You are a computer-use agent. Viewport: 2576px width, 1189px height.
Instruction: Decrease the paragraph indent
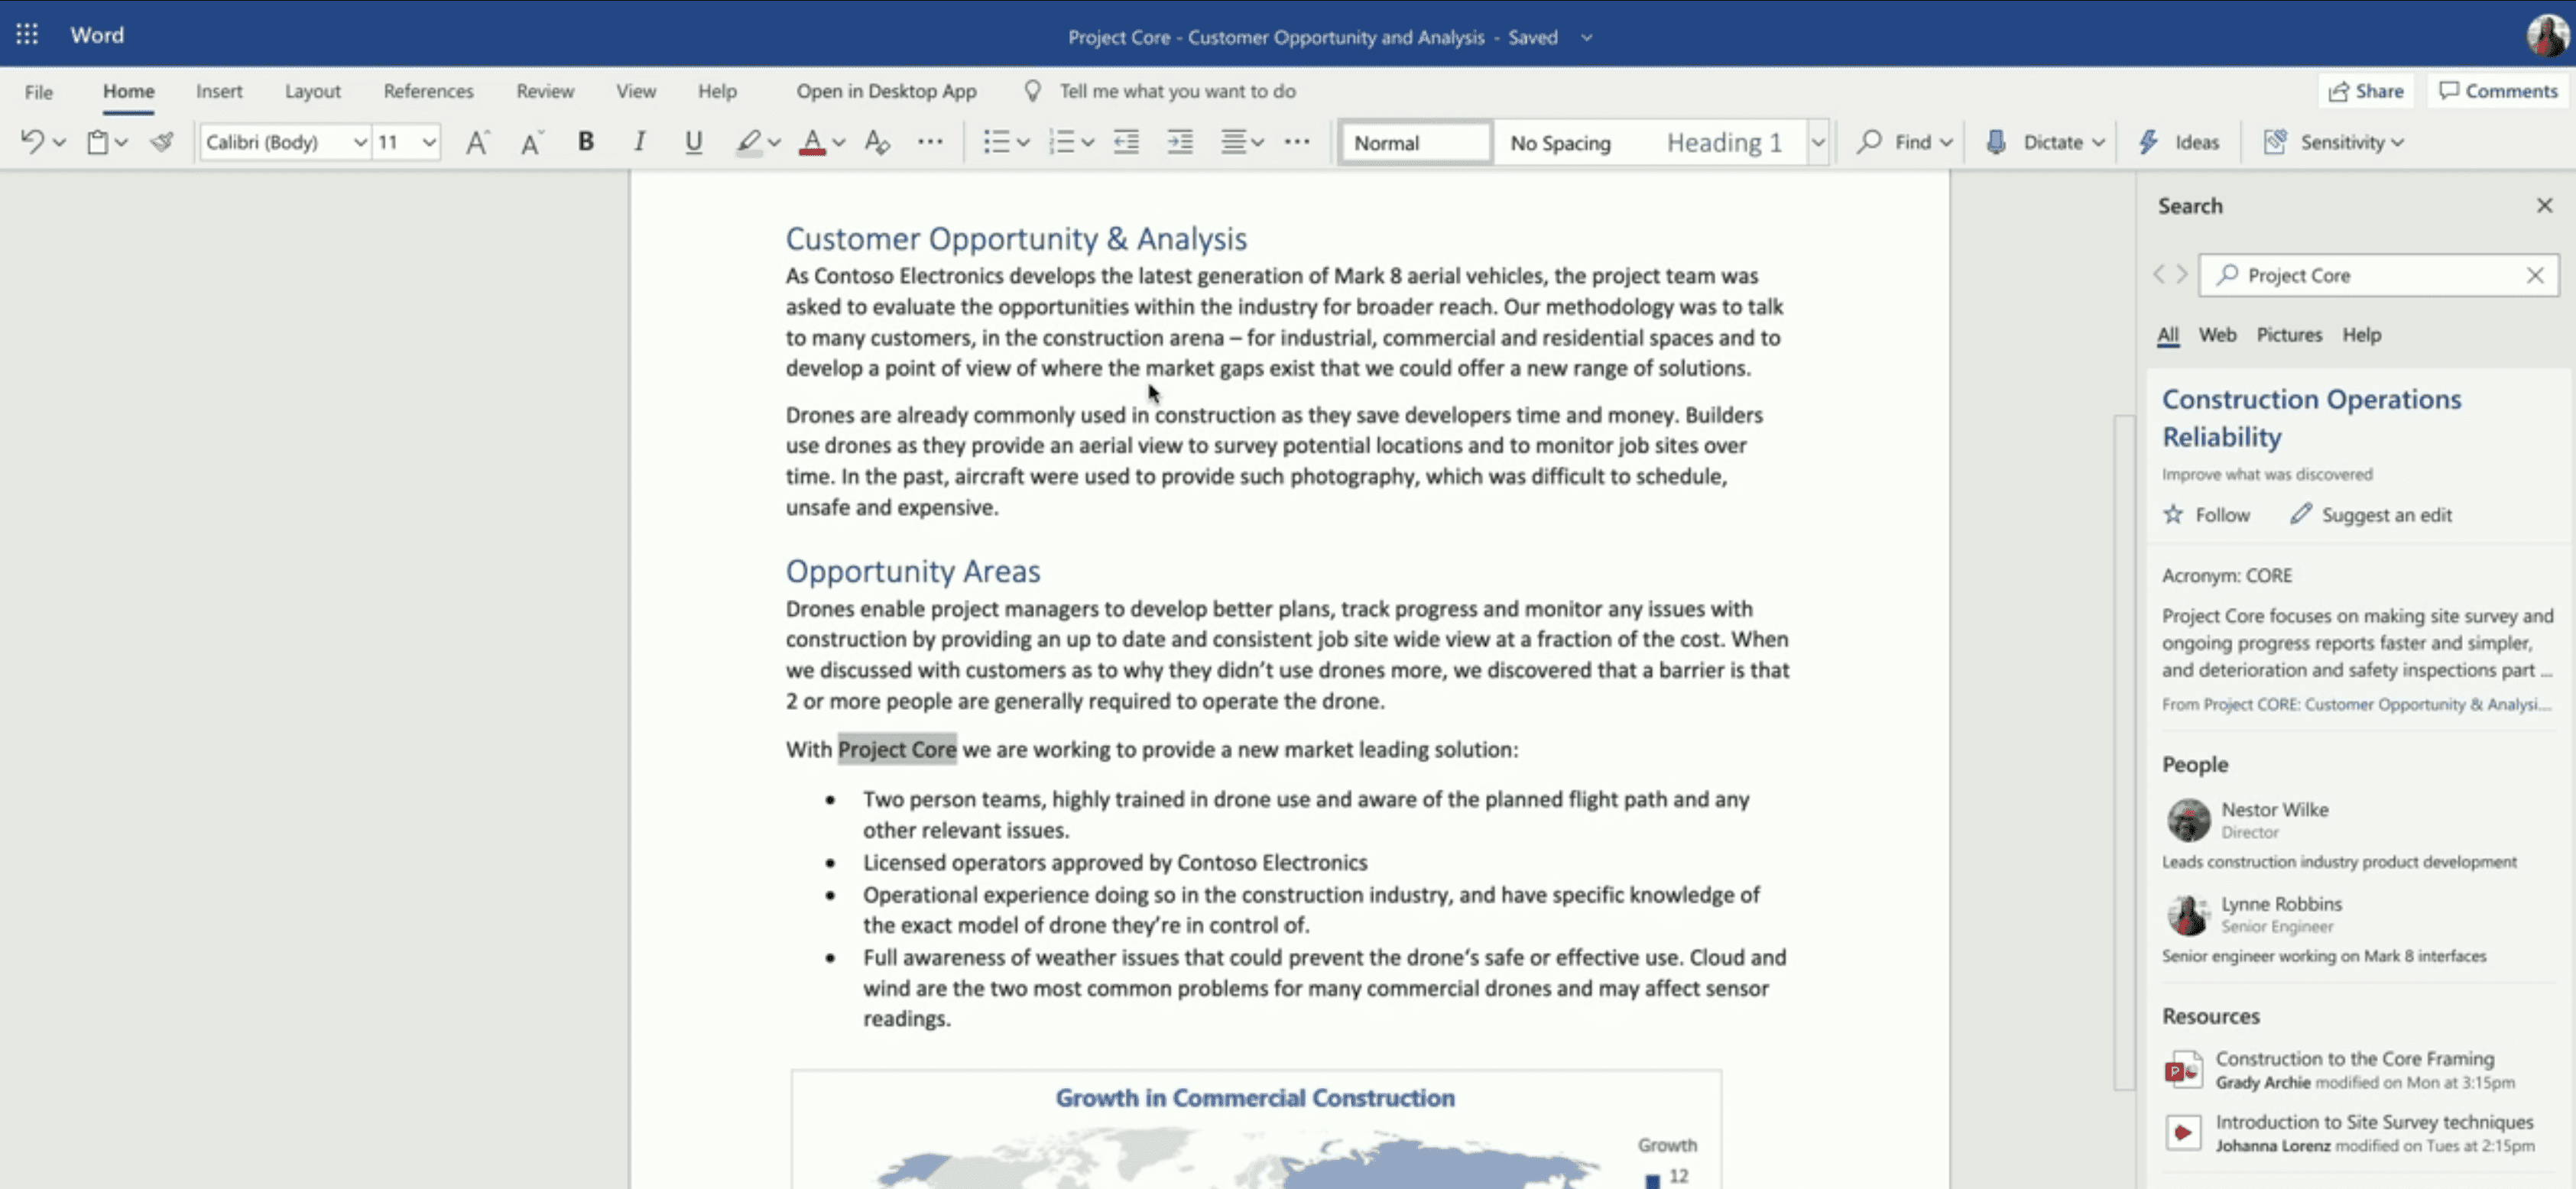1126,142
